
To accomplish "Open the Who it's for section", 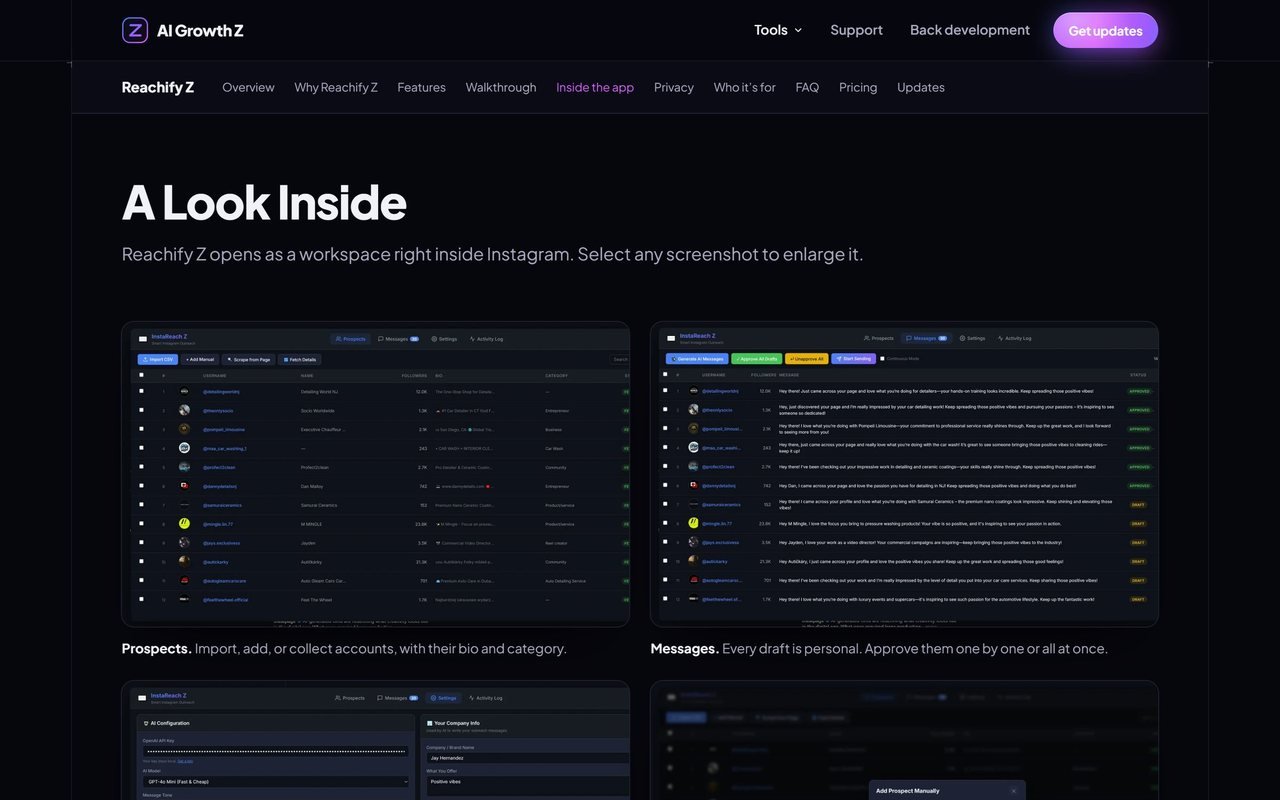I will click(744, 87).
